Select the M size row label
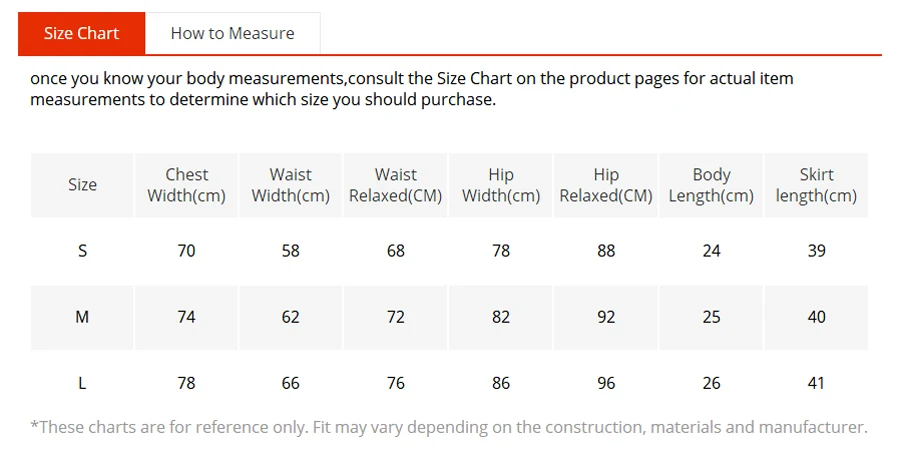 click(82, 317)
